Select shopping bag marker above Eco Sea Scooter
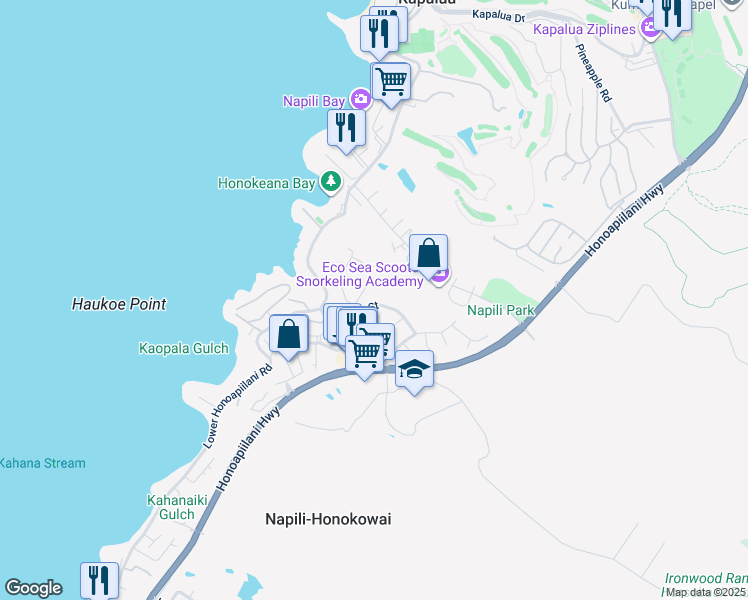 tap(428, 252)
